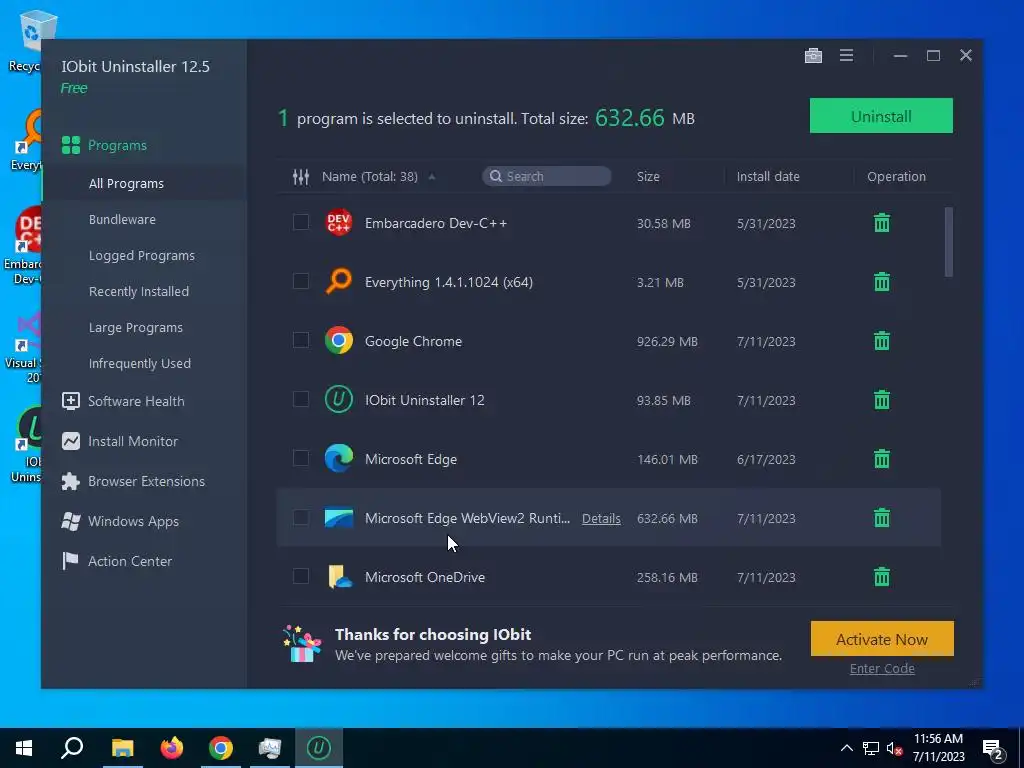
Task: Open File Explorer from the taskbar
Action: point(122,748)
